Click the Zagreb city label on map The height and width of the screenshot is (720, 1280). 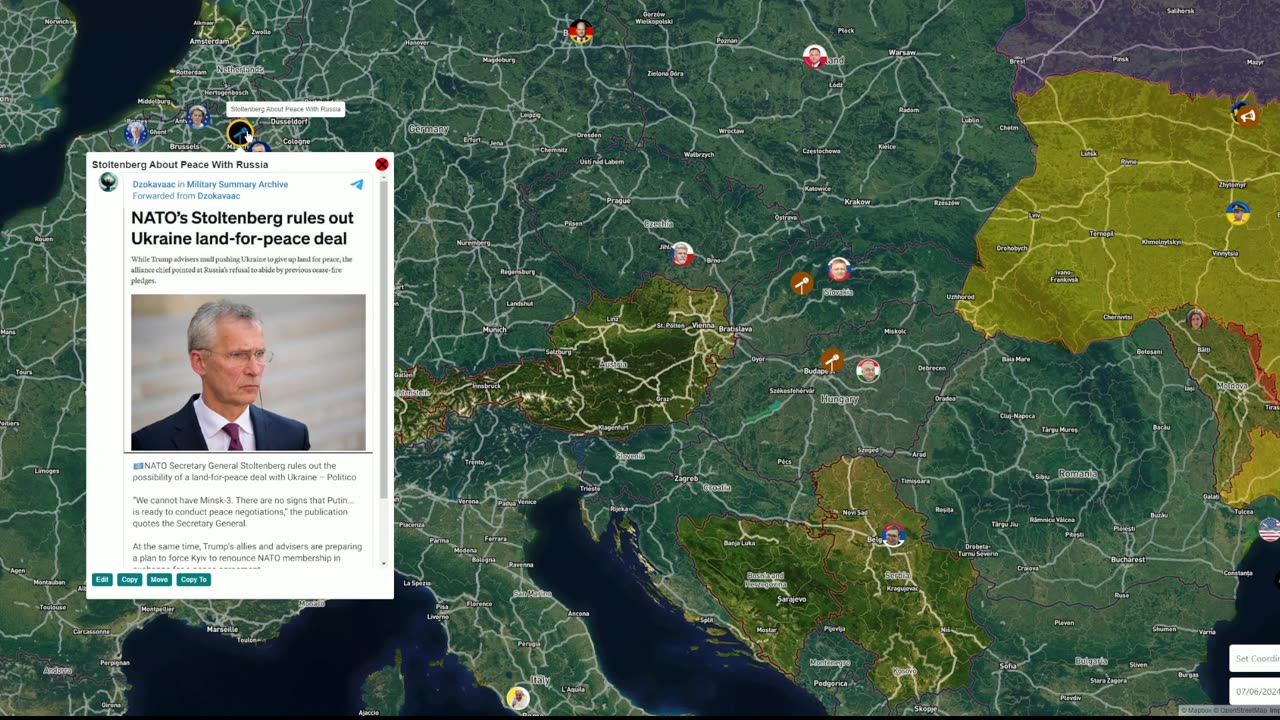click(686, 479)
